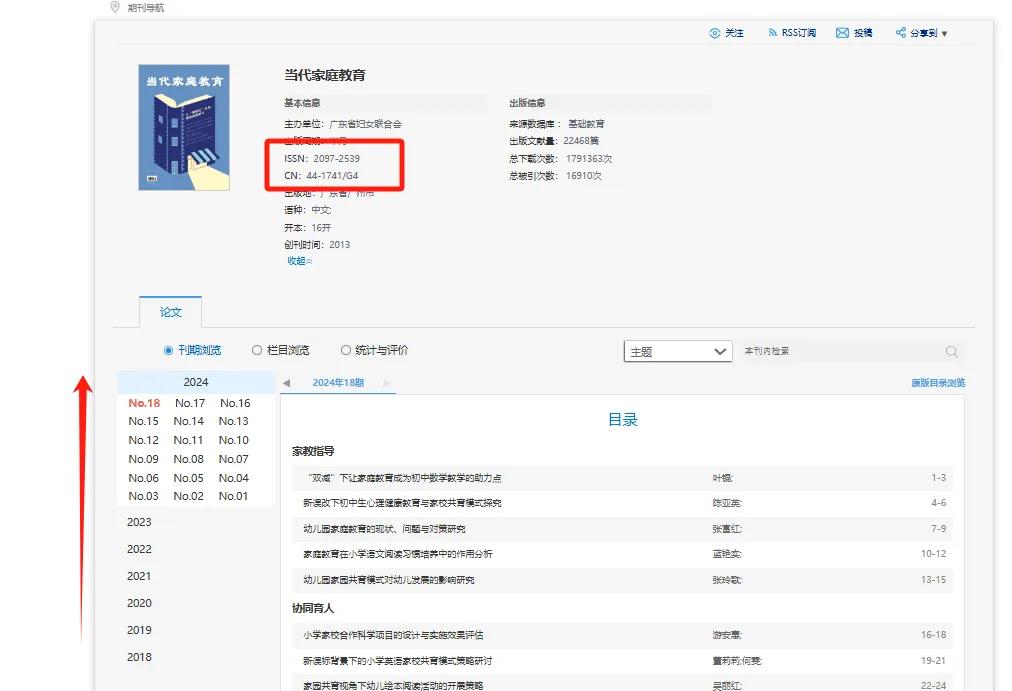
Task: Click the search magnifier icon in 本刊内检索
Action: tap(951, 352)
